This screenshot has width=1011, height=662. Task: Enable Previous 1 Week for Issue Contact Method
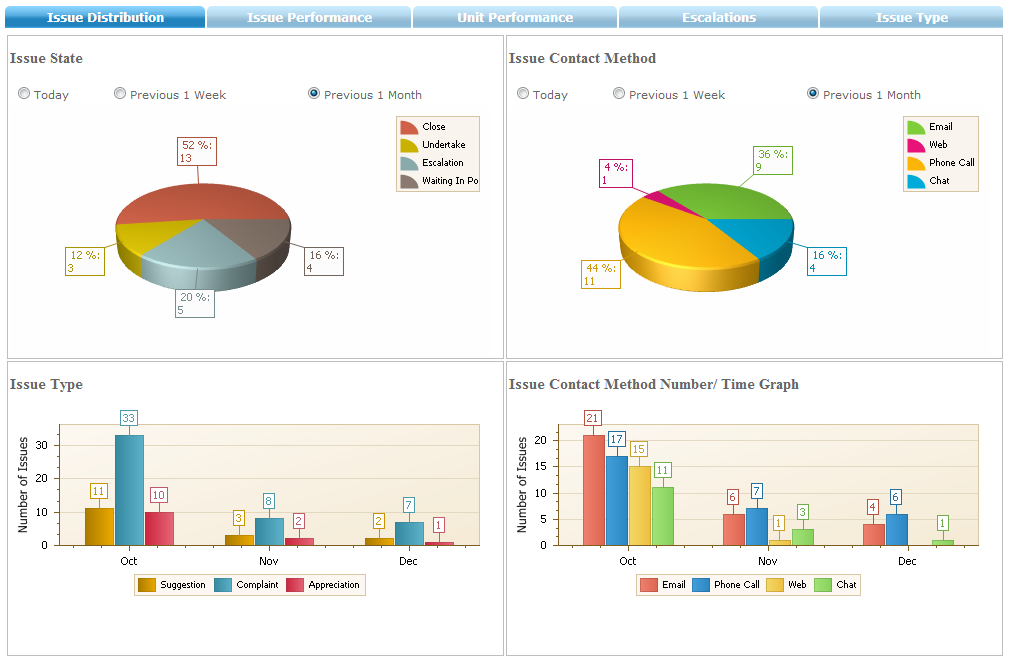[x=619, y=93]
